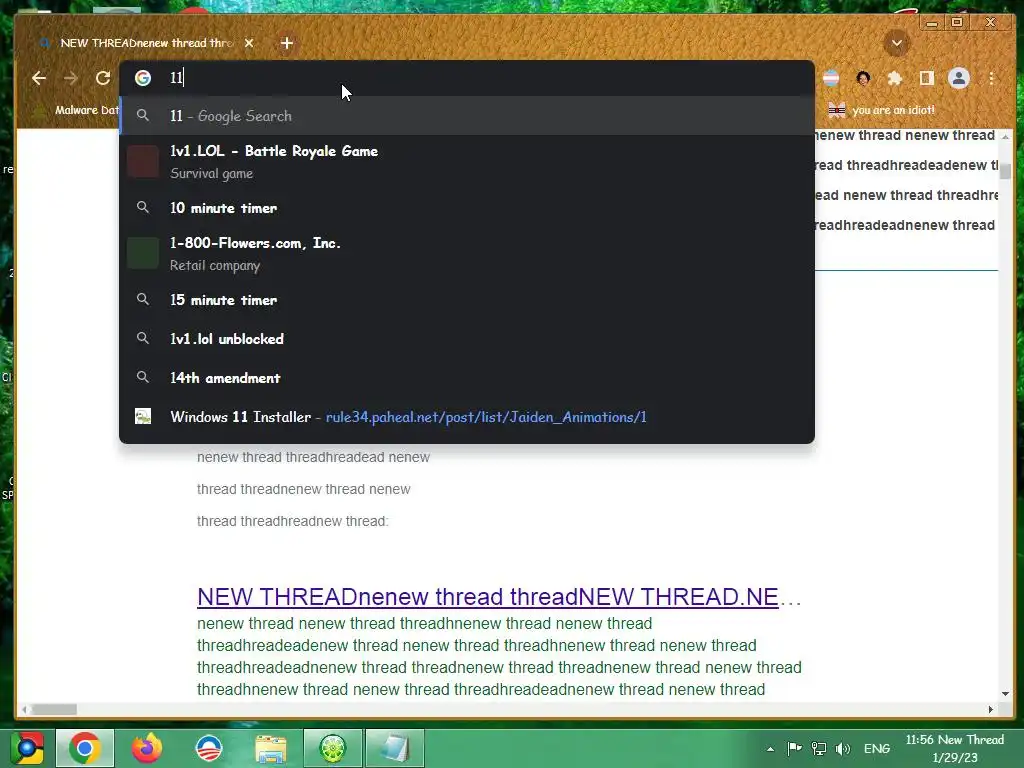Open the Chrome three-dot menu
Image resolution: width=1024 pixels, height=768 pixels.
(991, 78)
